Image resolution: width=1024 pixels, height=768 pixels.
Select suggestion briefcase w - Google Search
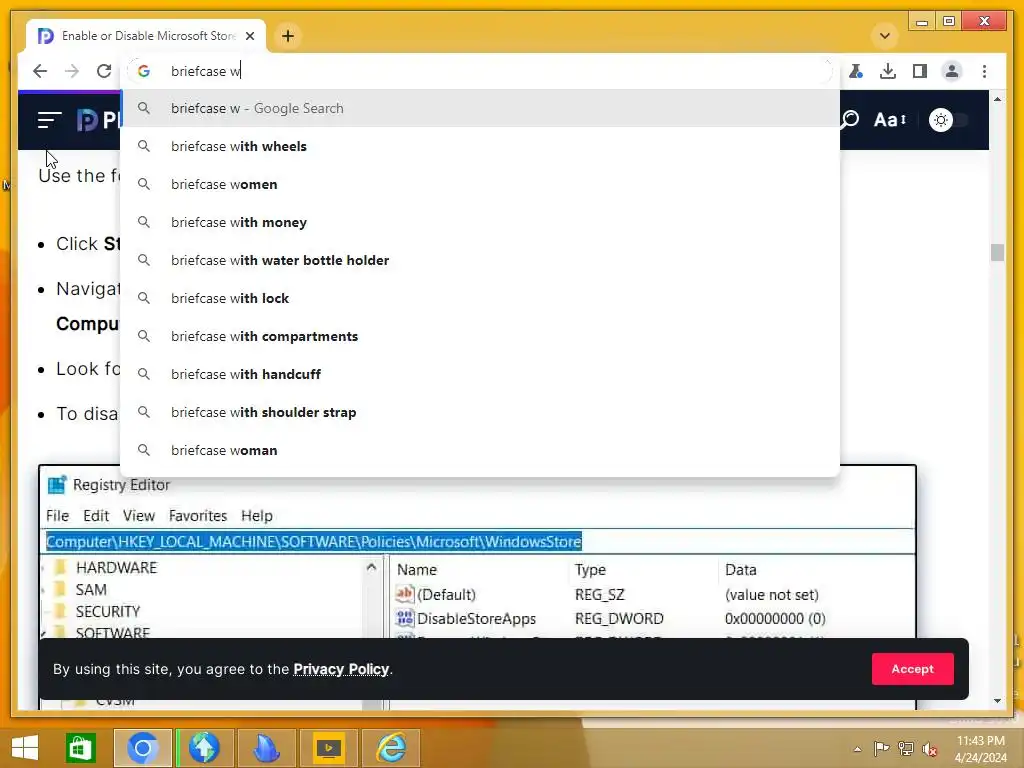point(480,108)
